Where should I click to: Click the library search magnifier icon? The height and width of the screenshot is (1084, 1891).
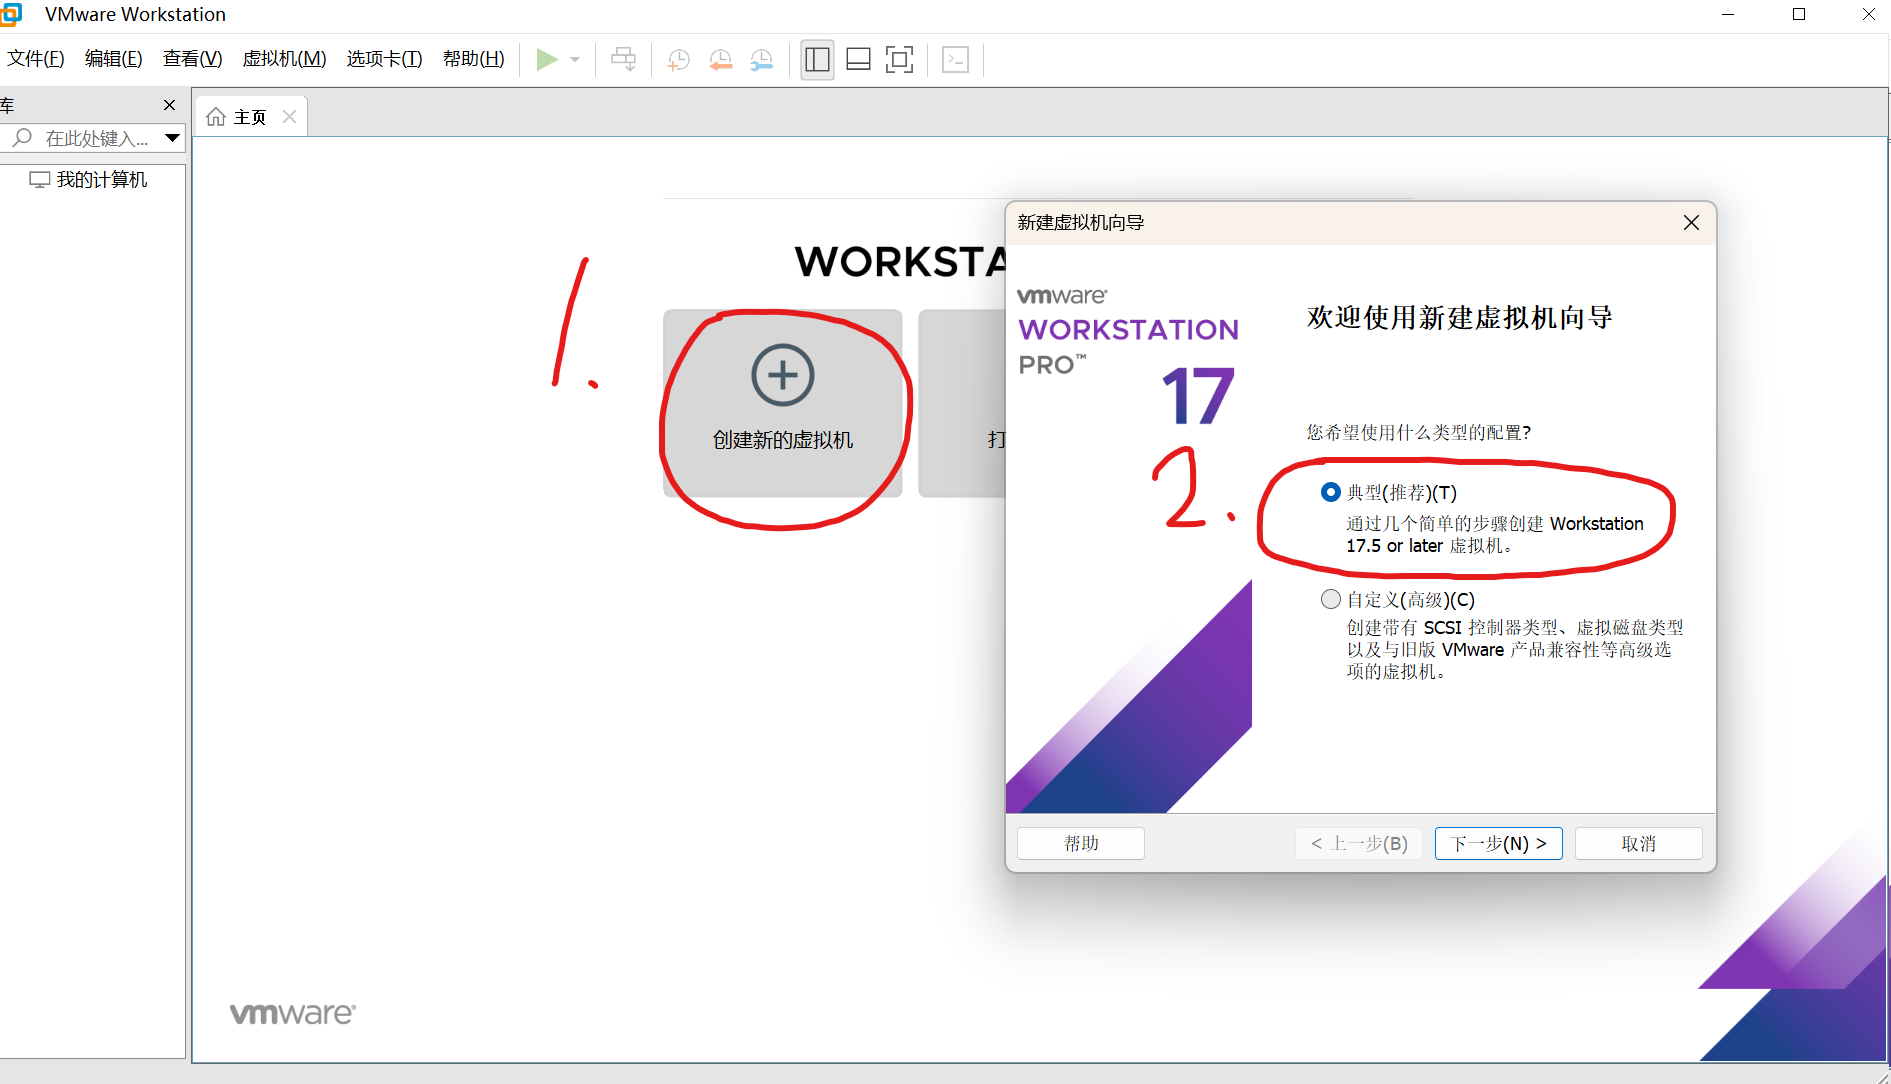tap(22, 138)
